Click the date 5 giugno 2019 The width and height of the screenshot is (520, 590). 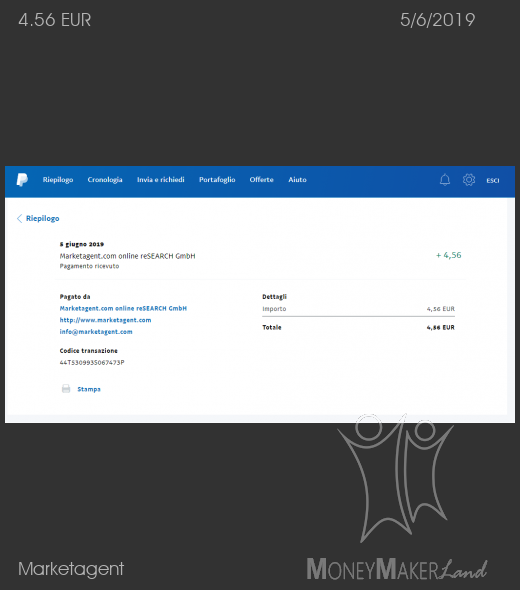[82, 244]
